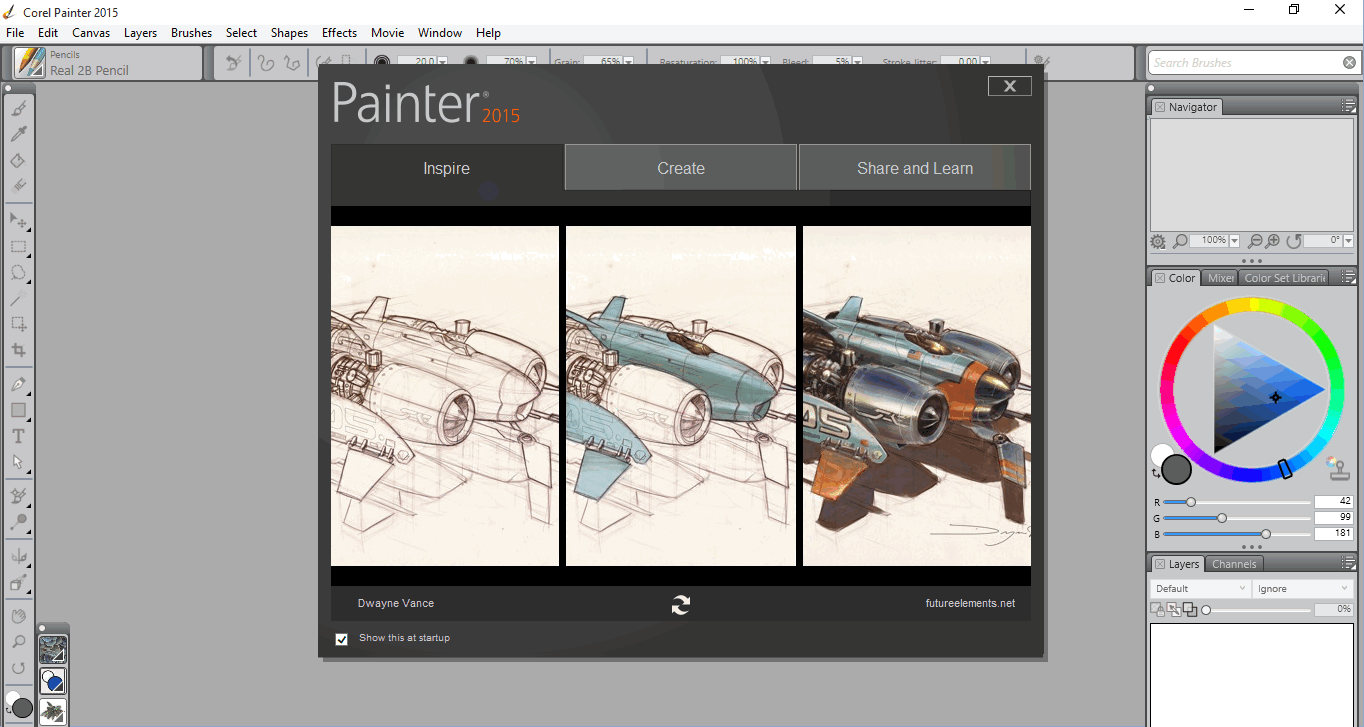
Task: Open the Color panel options menu
Action: (x=1348, y=278)
